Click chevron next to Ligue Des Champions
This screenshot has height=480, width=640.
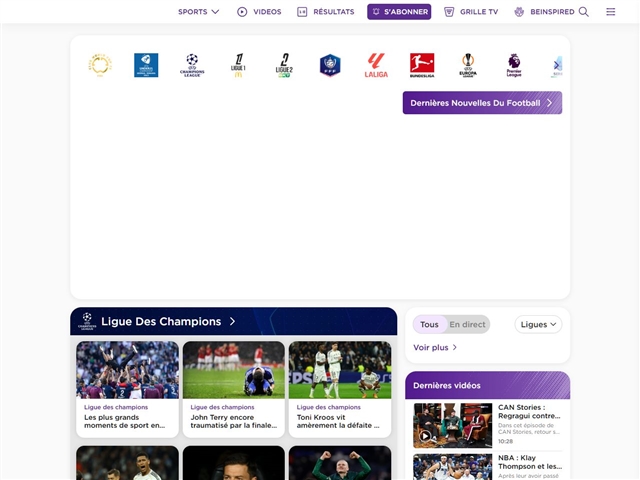click(x=232, y=322)
